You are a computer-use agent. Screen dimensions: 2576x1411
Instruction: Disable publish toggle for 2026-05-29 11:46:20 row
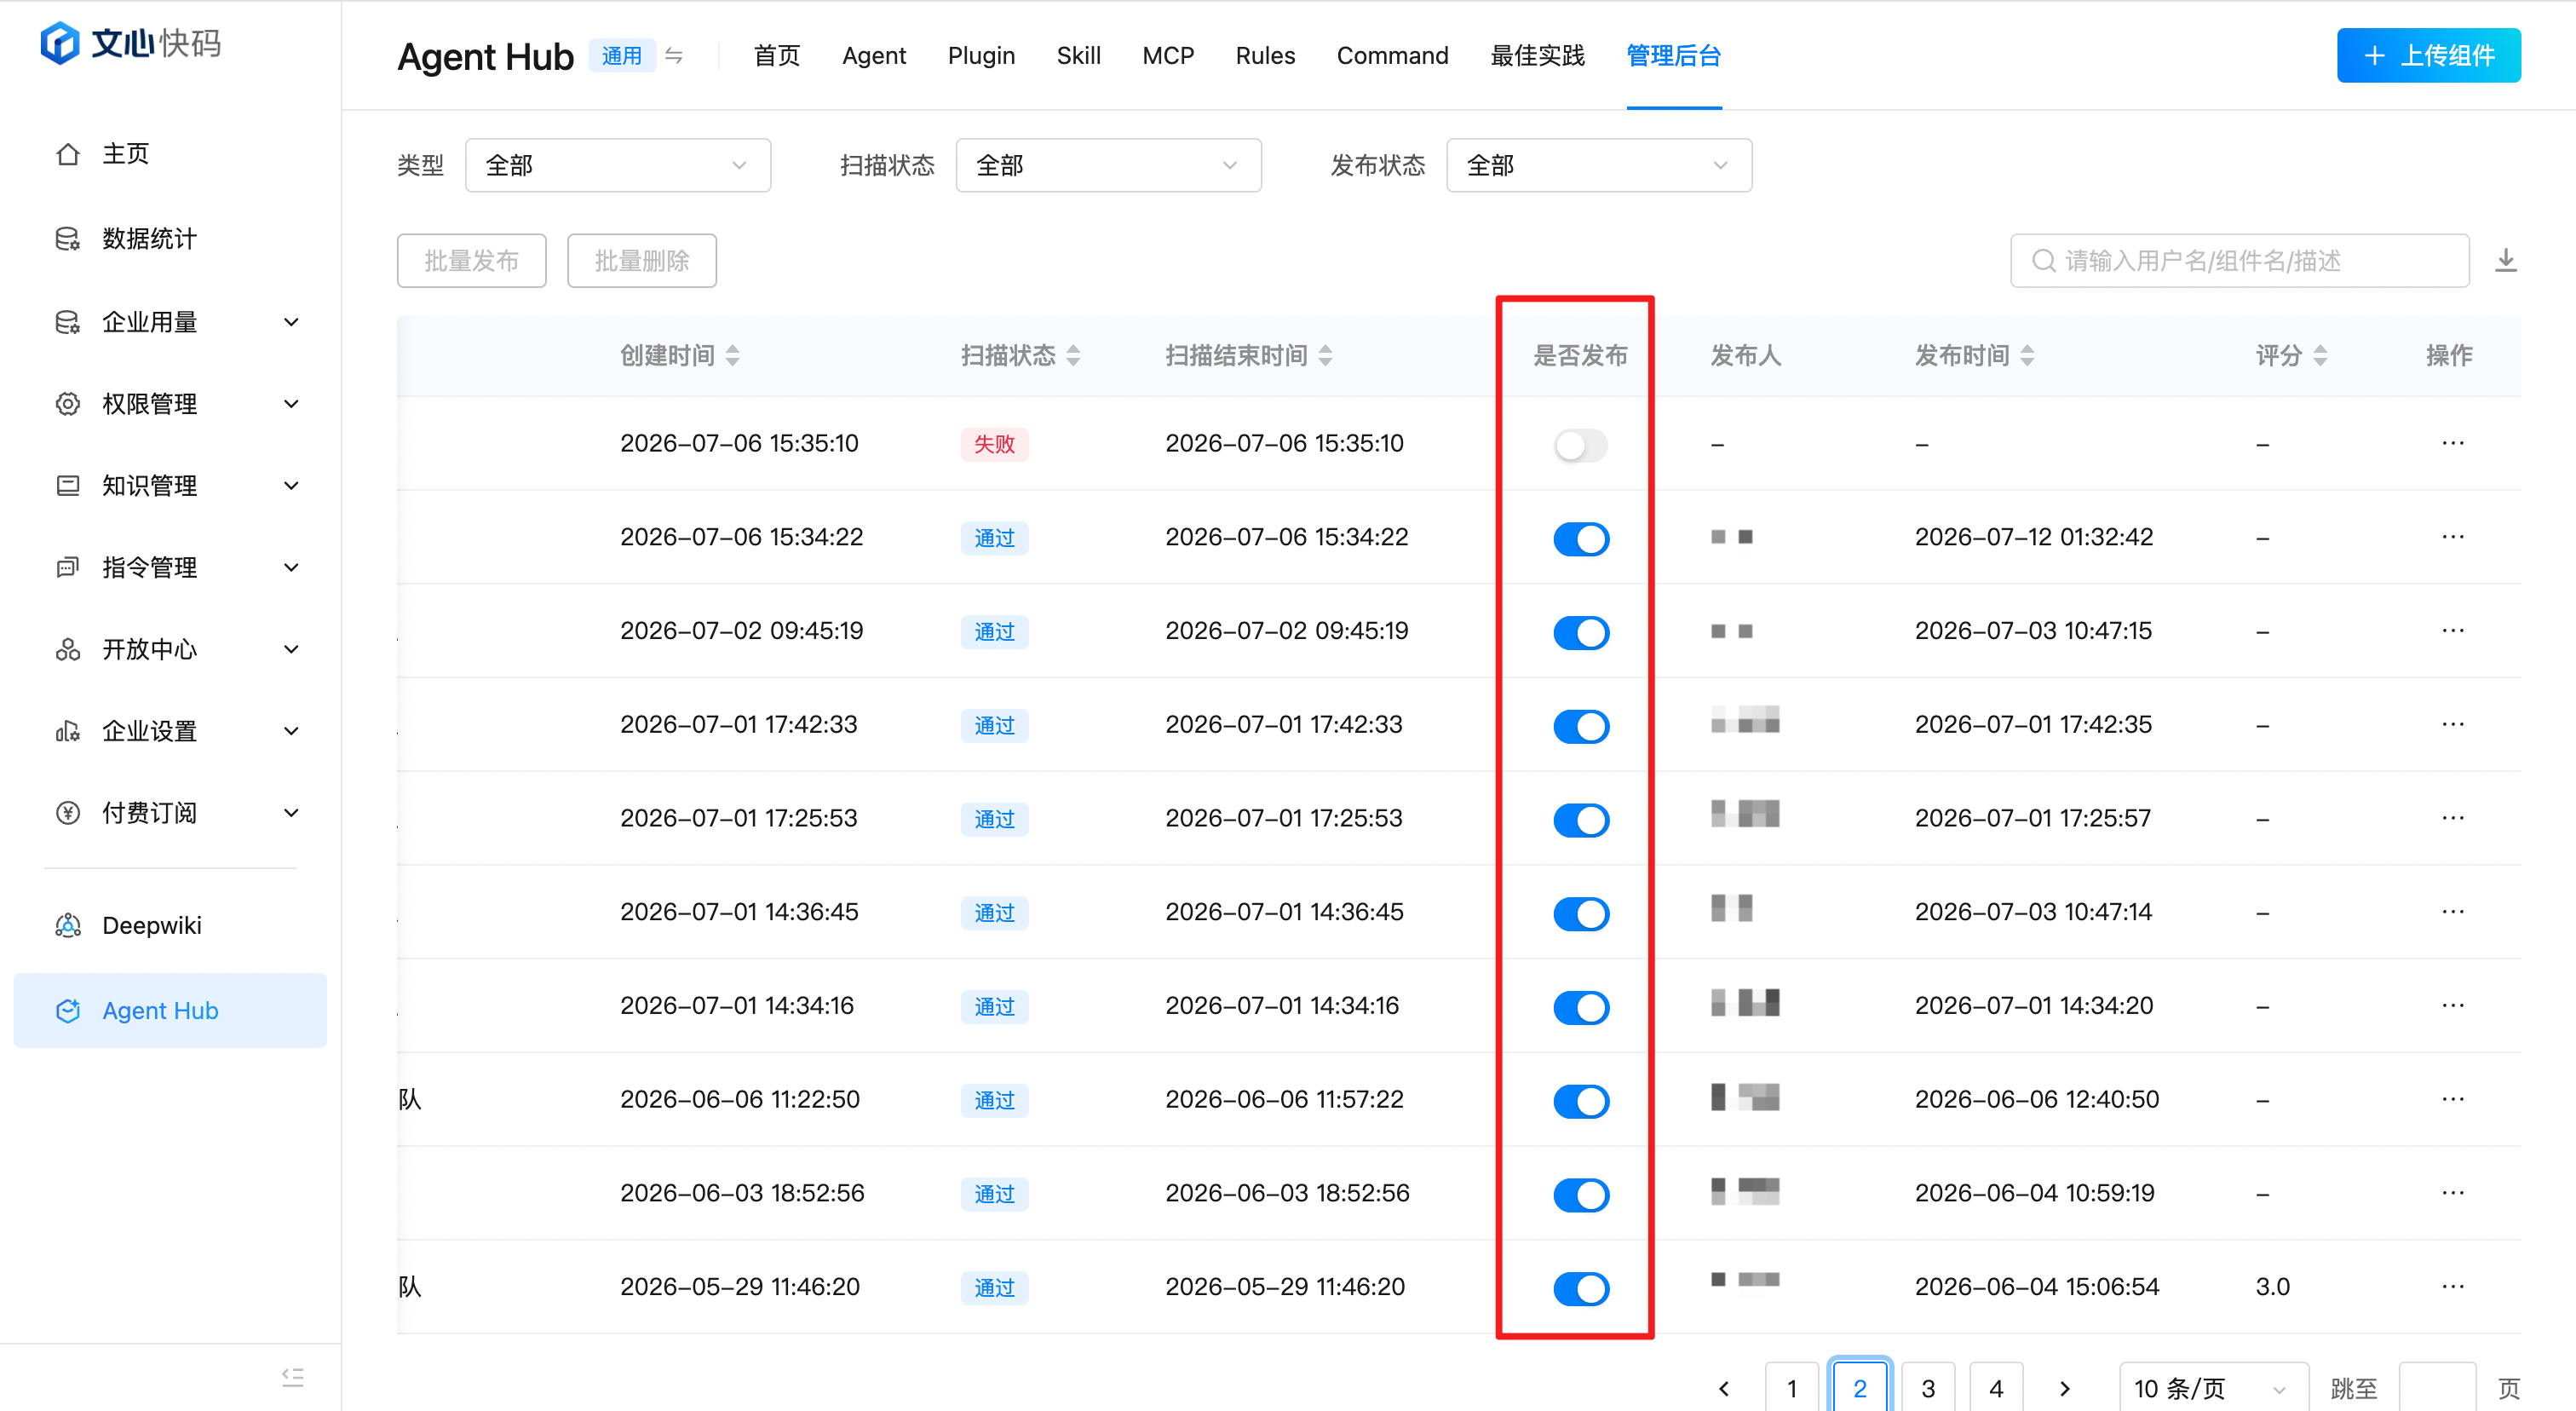[x=1580, y=1288]
